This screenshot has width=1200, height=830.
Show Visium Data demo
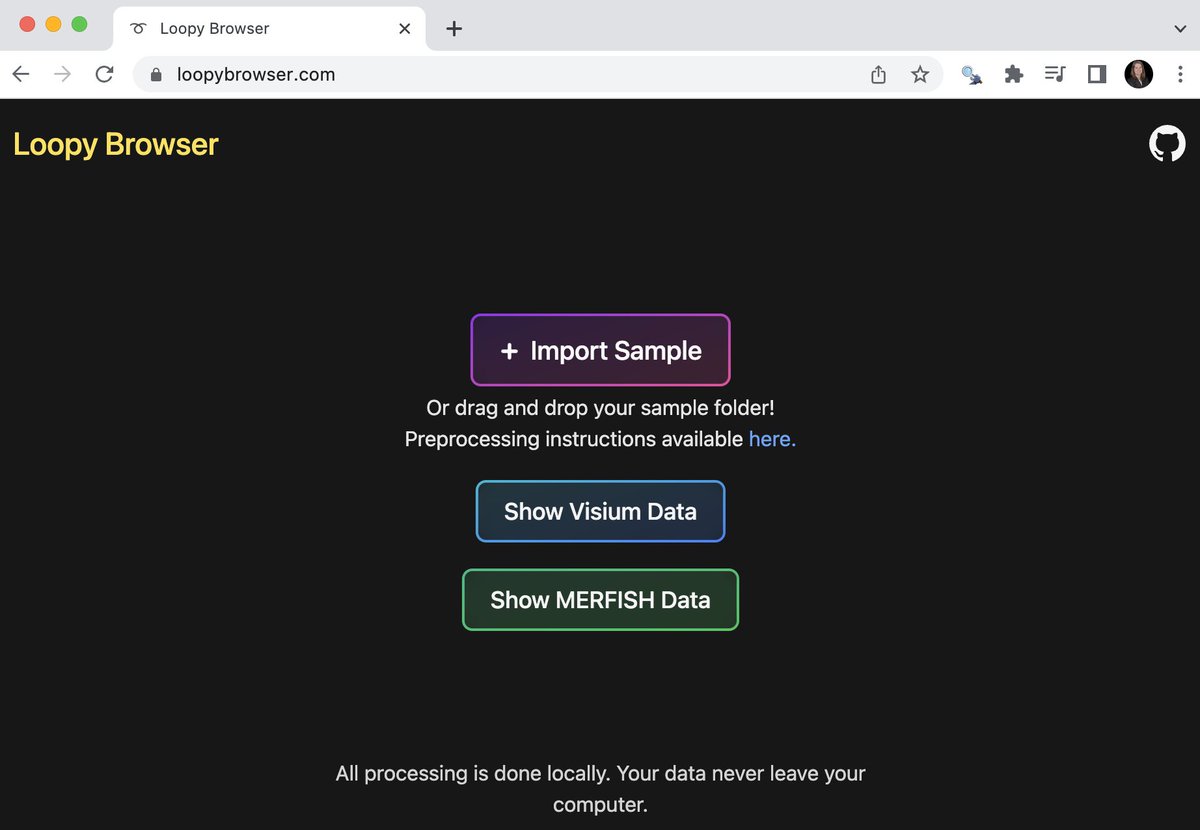(600, 511)
